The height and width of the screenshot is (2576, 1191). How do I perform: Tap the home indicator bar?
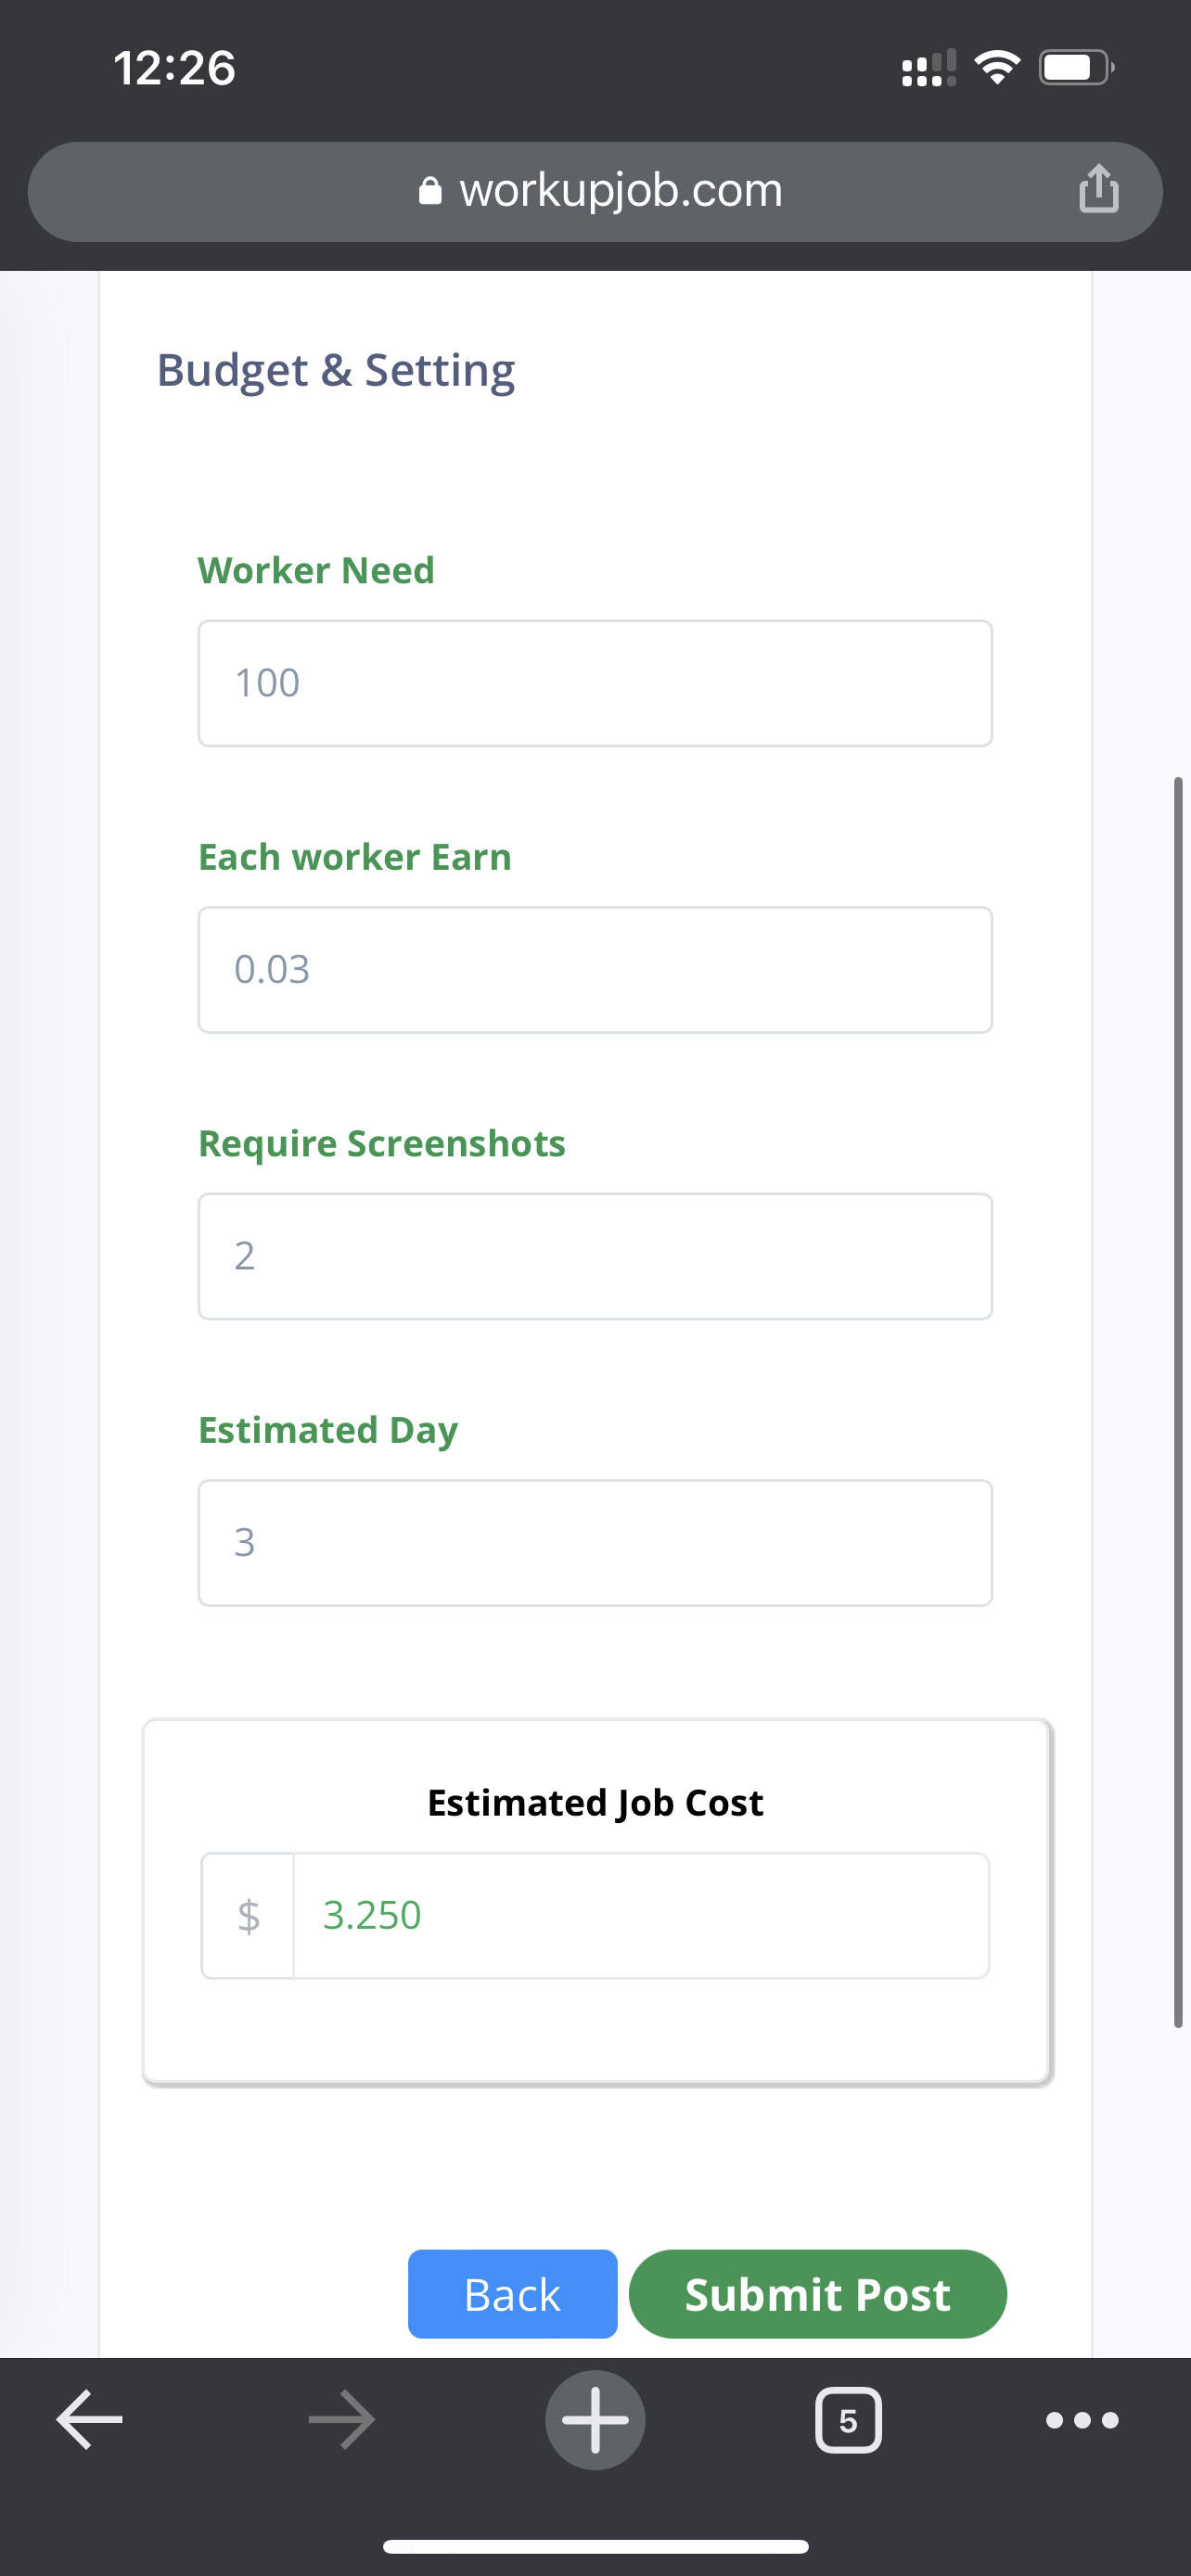point(595,2546)
